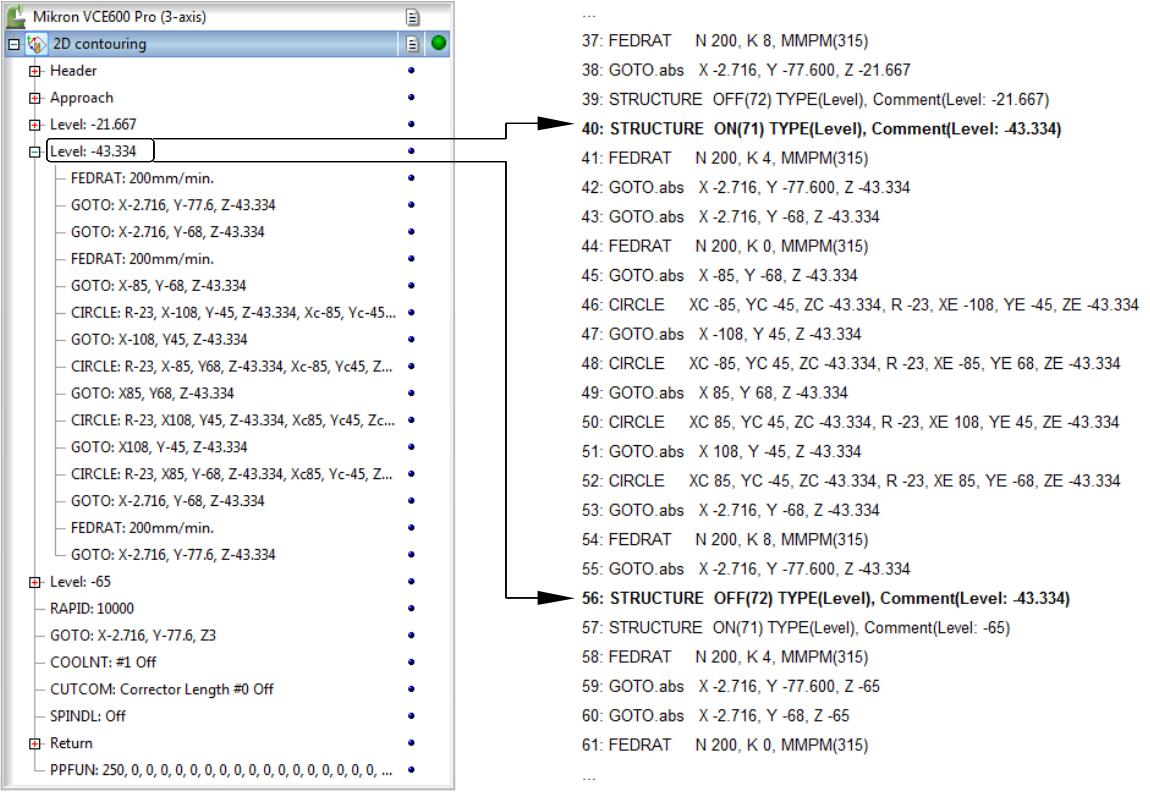Click the blue dot beside RAPID: 10000
This screenshot has width=1150, height=792.
(412, 608)
